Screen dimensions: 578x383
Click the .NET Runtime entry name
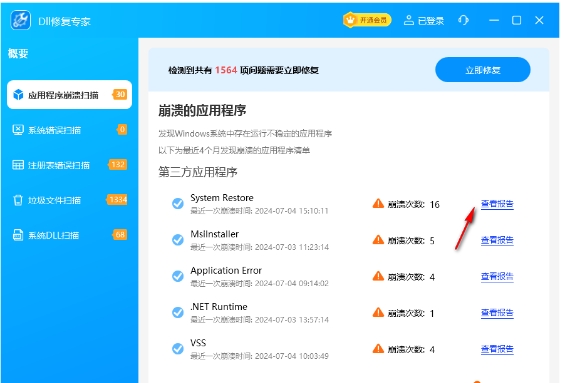[219, 307]
